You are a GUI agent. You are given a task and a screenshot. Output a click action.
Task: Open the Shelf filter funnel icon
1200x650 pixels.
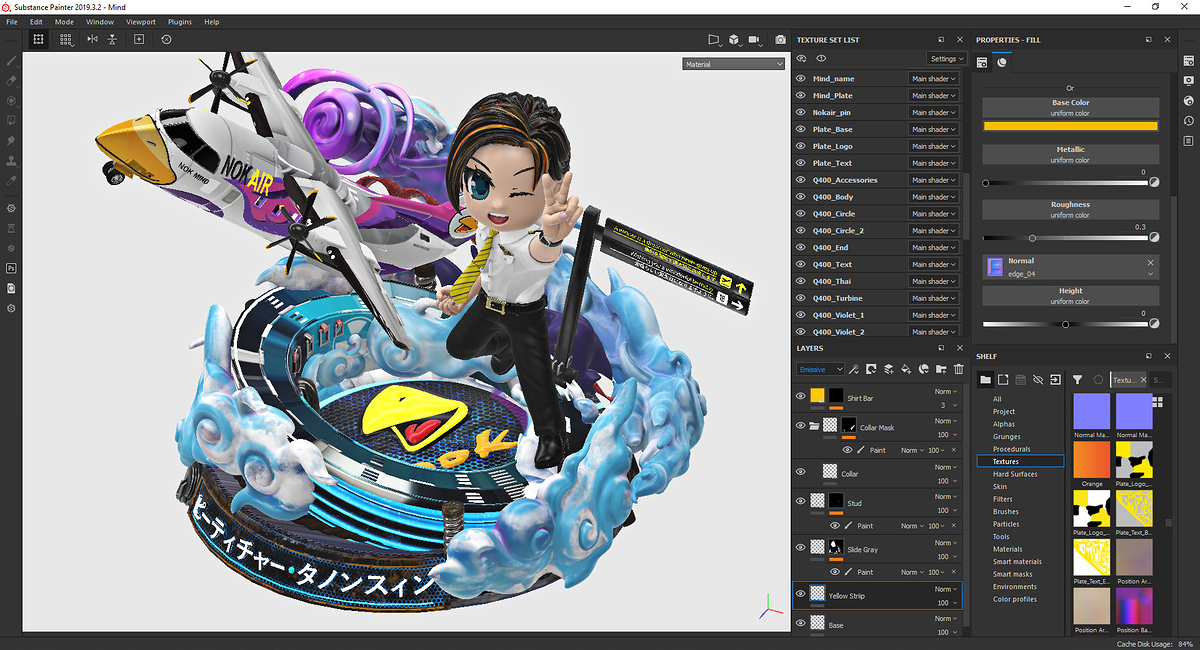(1078, 379)
